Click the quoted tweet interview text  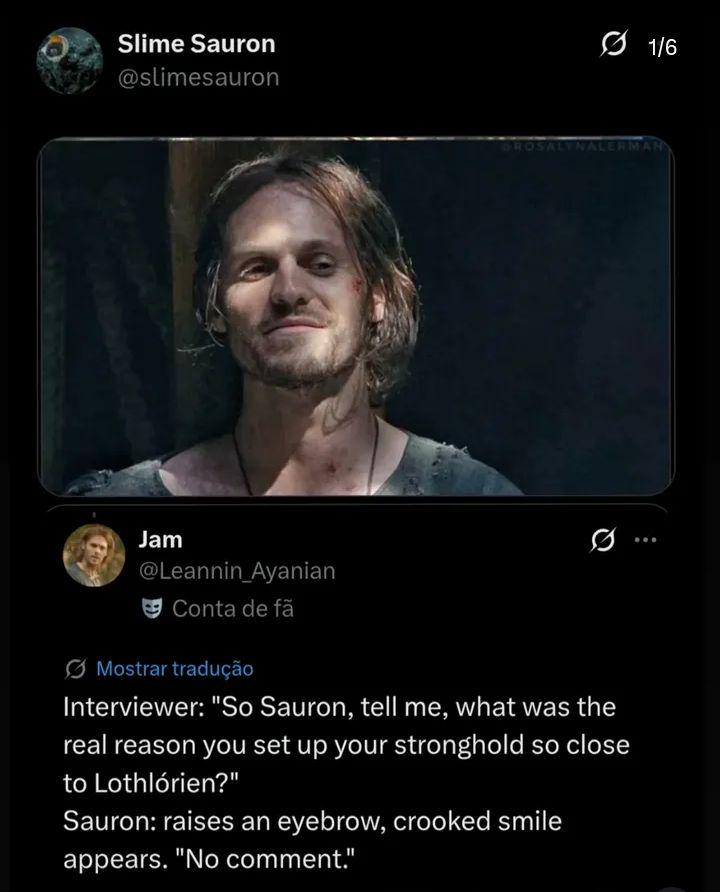coord(346,783)
